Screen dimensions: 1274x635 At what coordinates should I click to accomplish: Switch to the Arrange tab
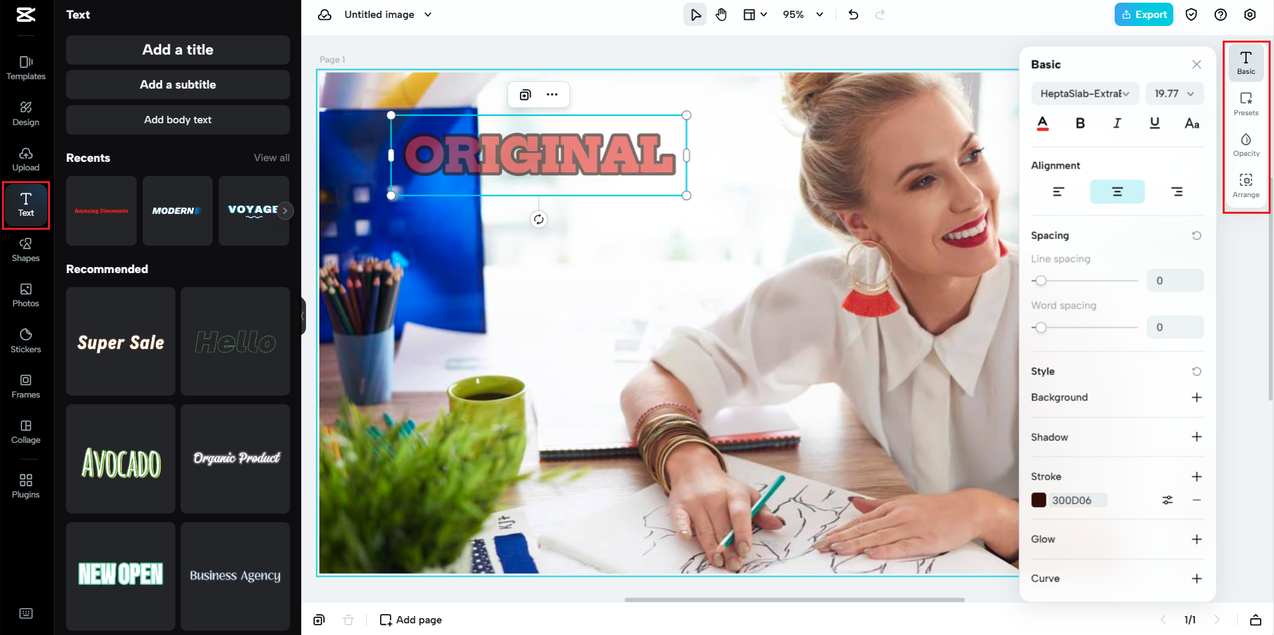pyautogui.click(x=1246, y=186)
